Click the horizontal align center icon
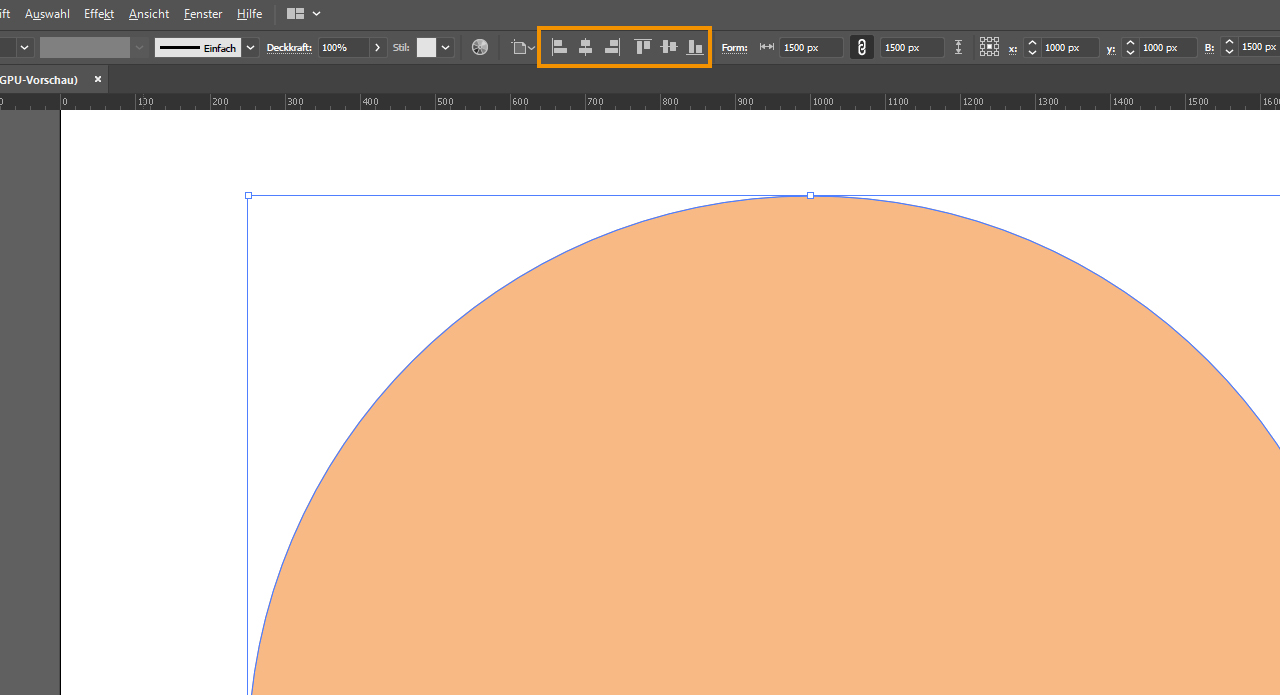This screenshot has height=695, width=1280. [586, 47]
